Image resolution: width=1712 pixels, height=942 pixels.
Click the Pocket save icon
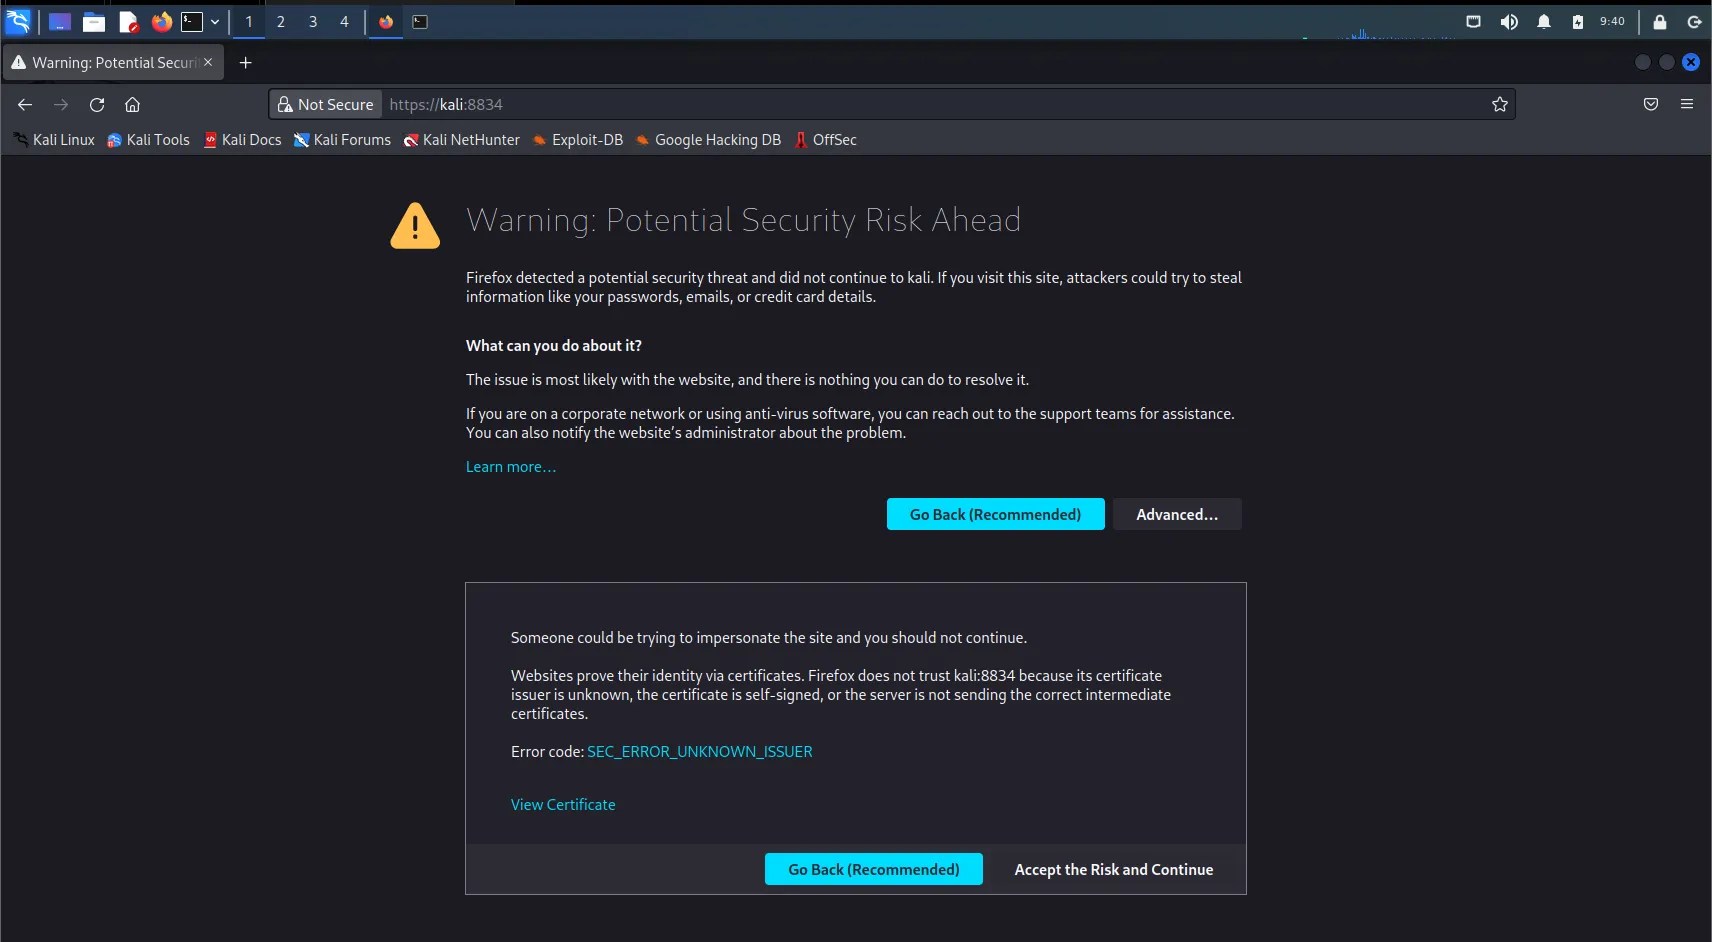pyautogui.click(x=1651, y=104)
